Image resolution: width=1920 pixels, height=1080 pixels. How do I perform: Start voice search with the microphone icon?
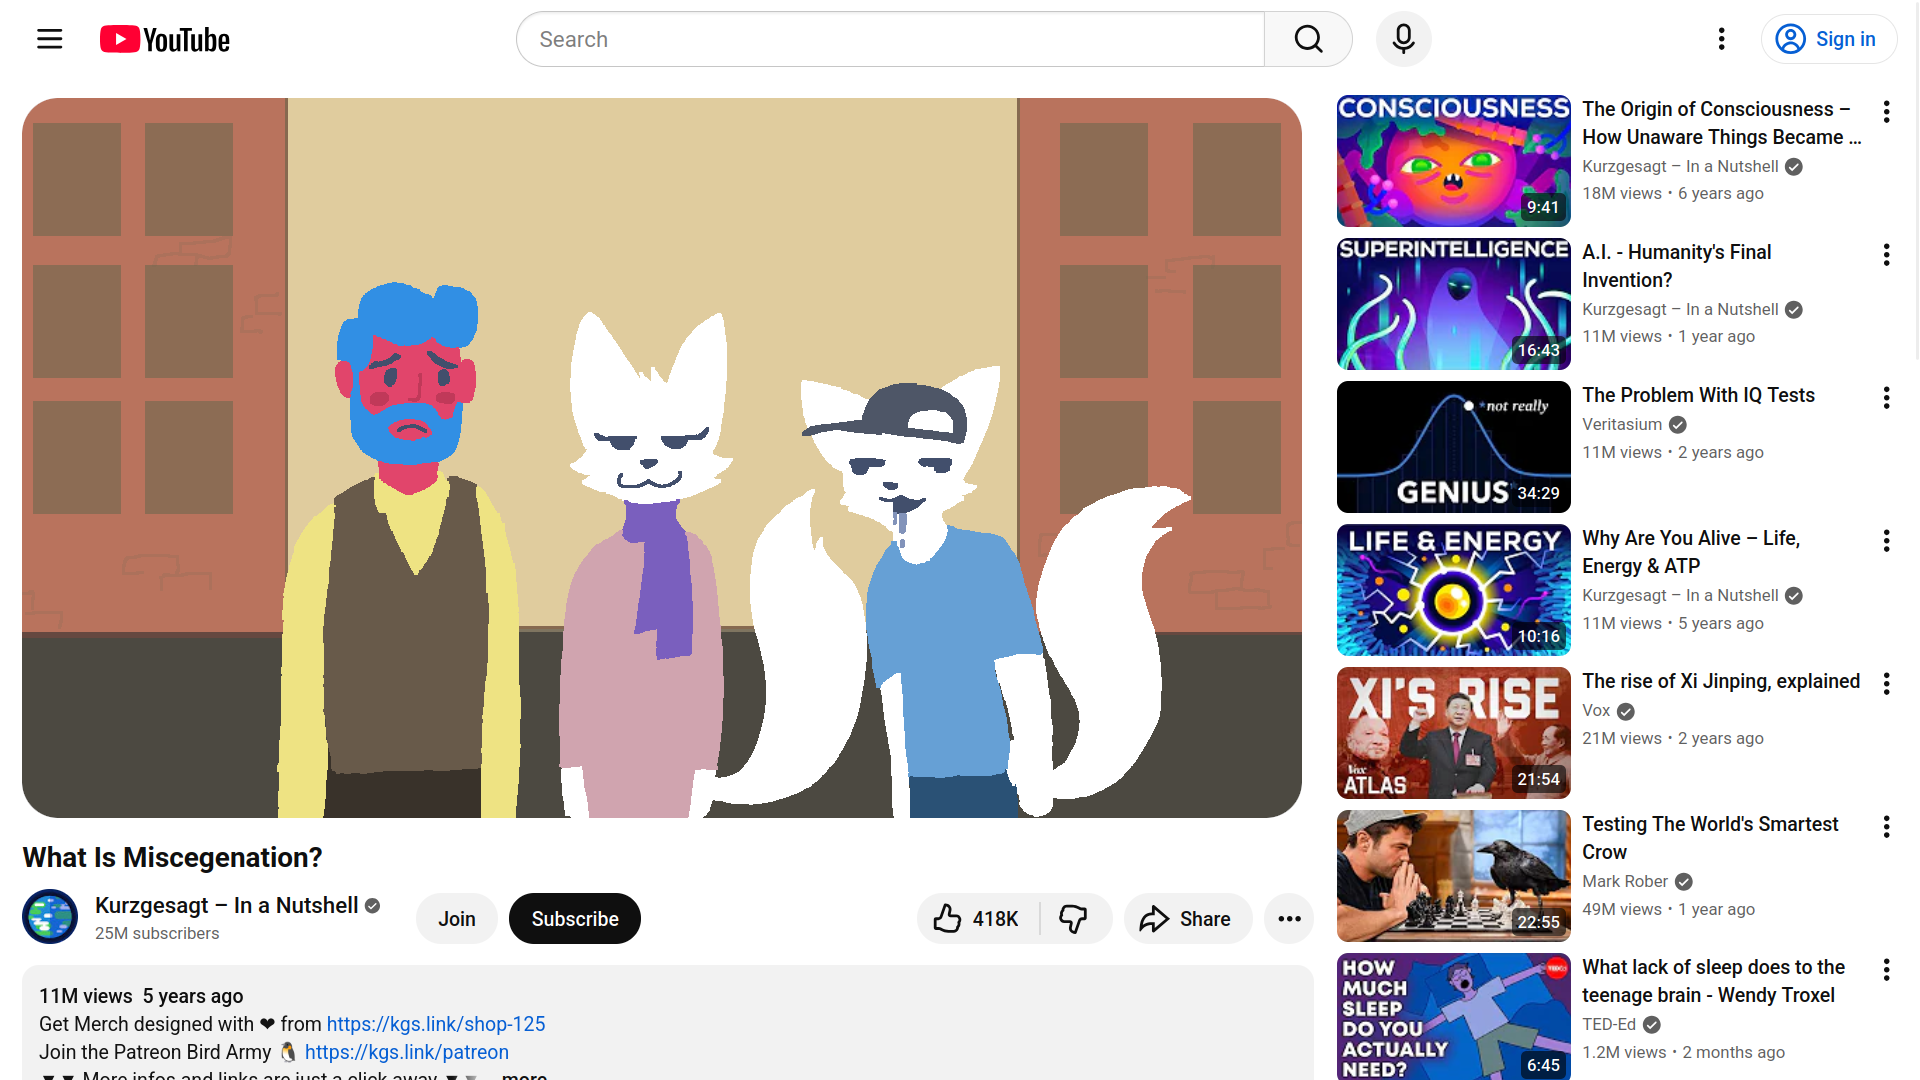click(x=1403, y=39)
